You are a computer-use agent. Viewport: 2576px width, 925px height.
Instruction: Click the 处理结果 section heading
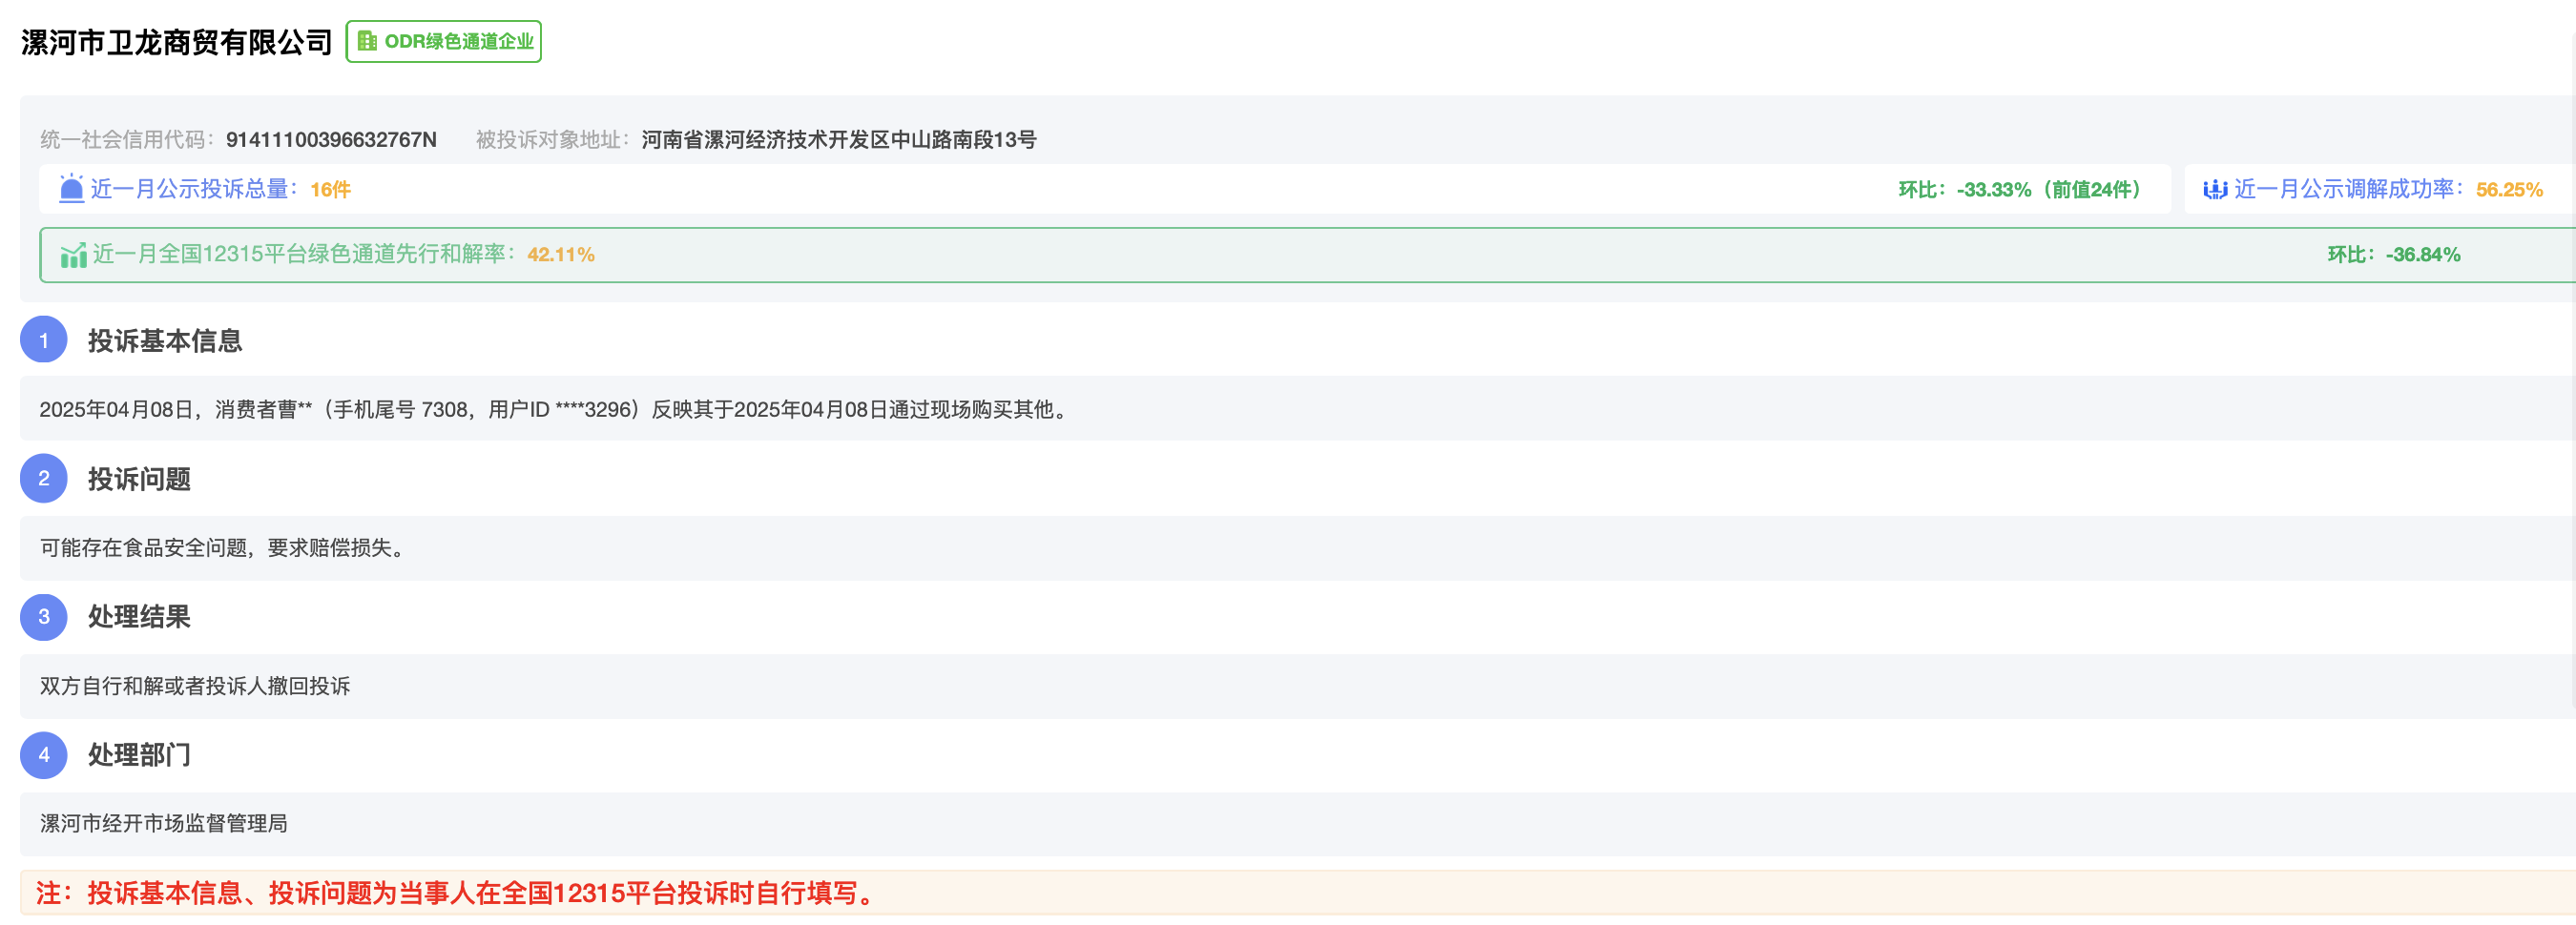139,617
